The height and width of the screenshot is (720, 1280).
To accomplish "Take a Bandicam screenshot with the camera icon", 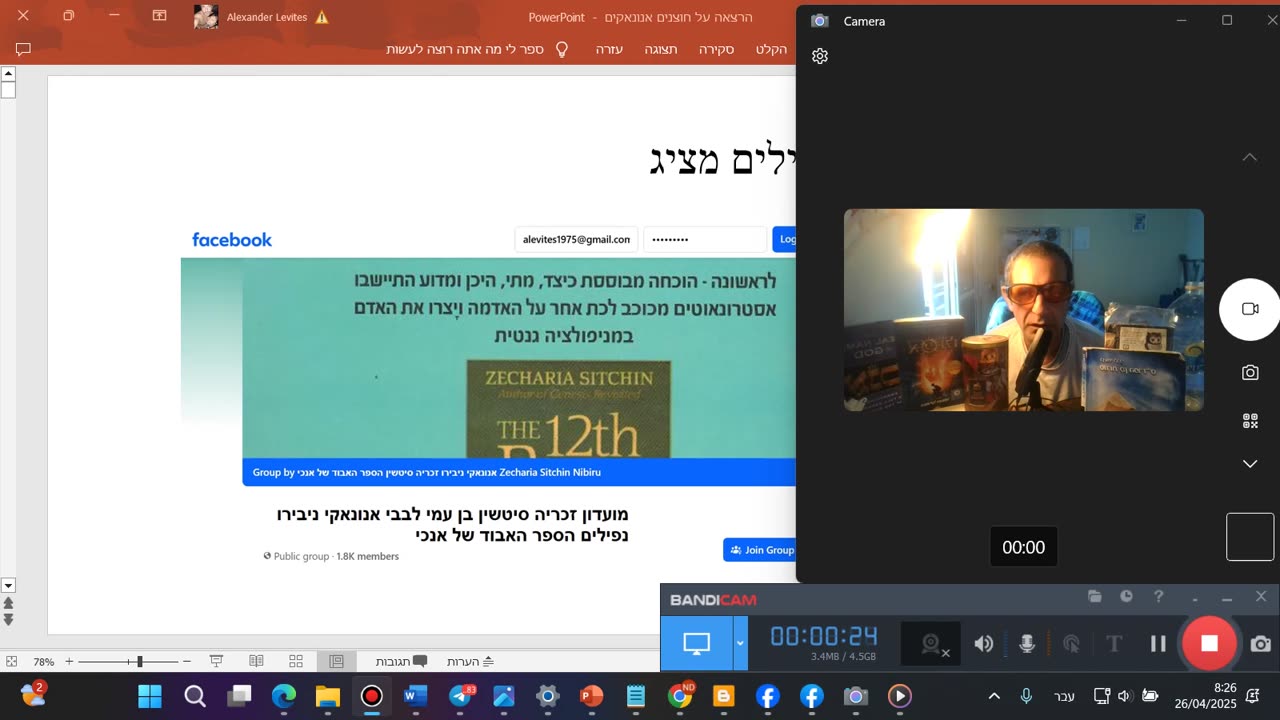I will (1261, 644).
